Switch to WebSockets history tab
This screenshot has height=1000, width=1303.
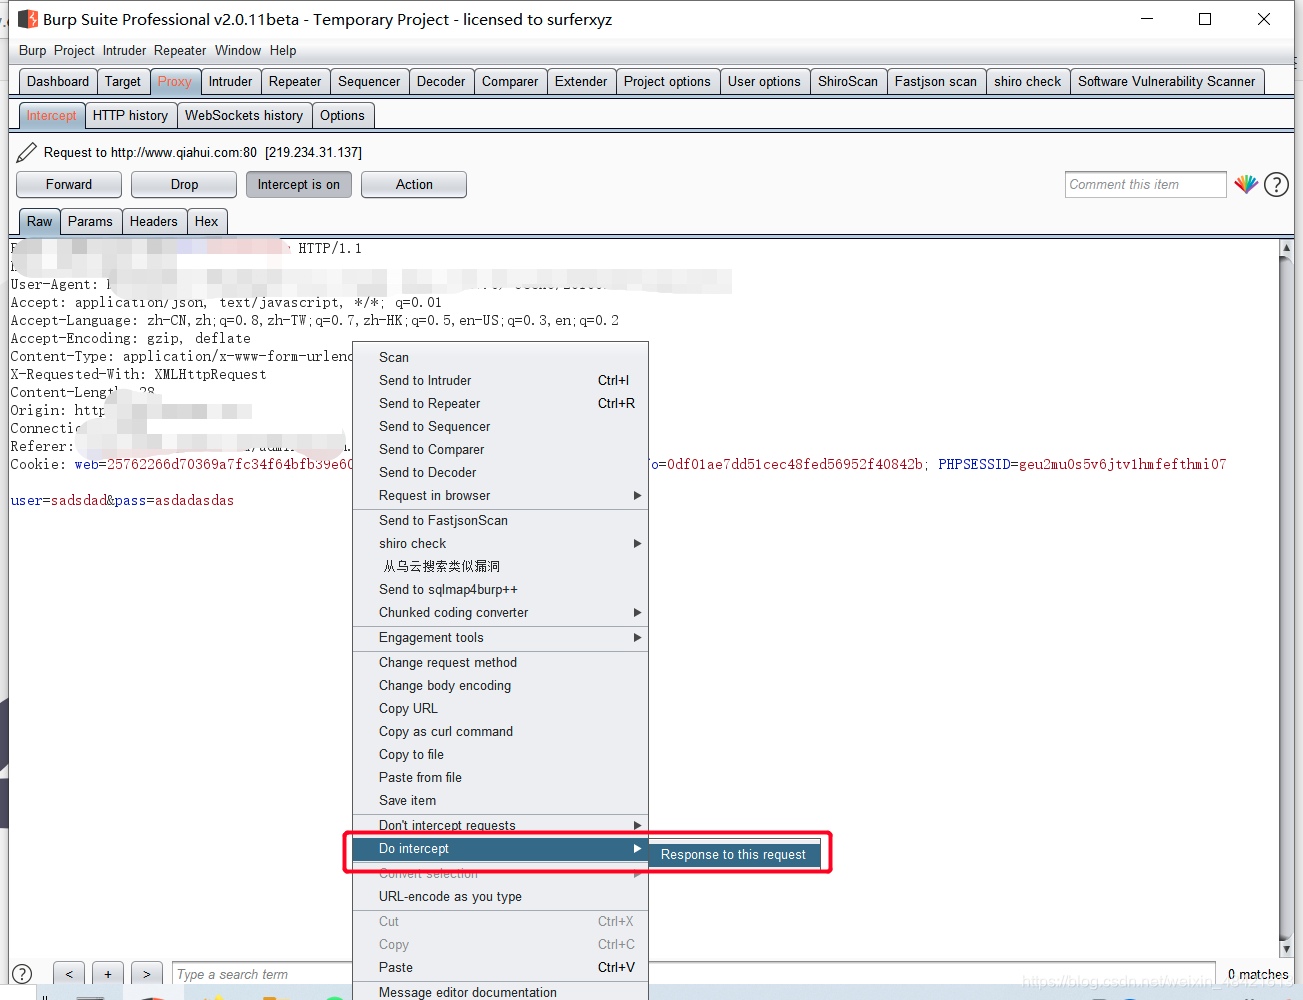pos(244,115)
